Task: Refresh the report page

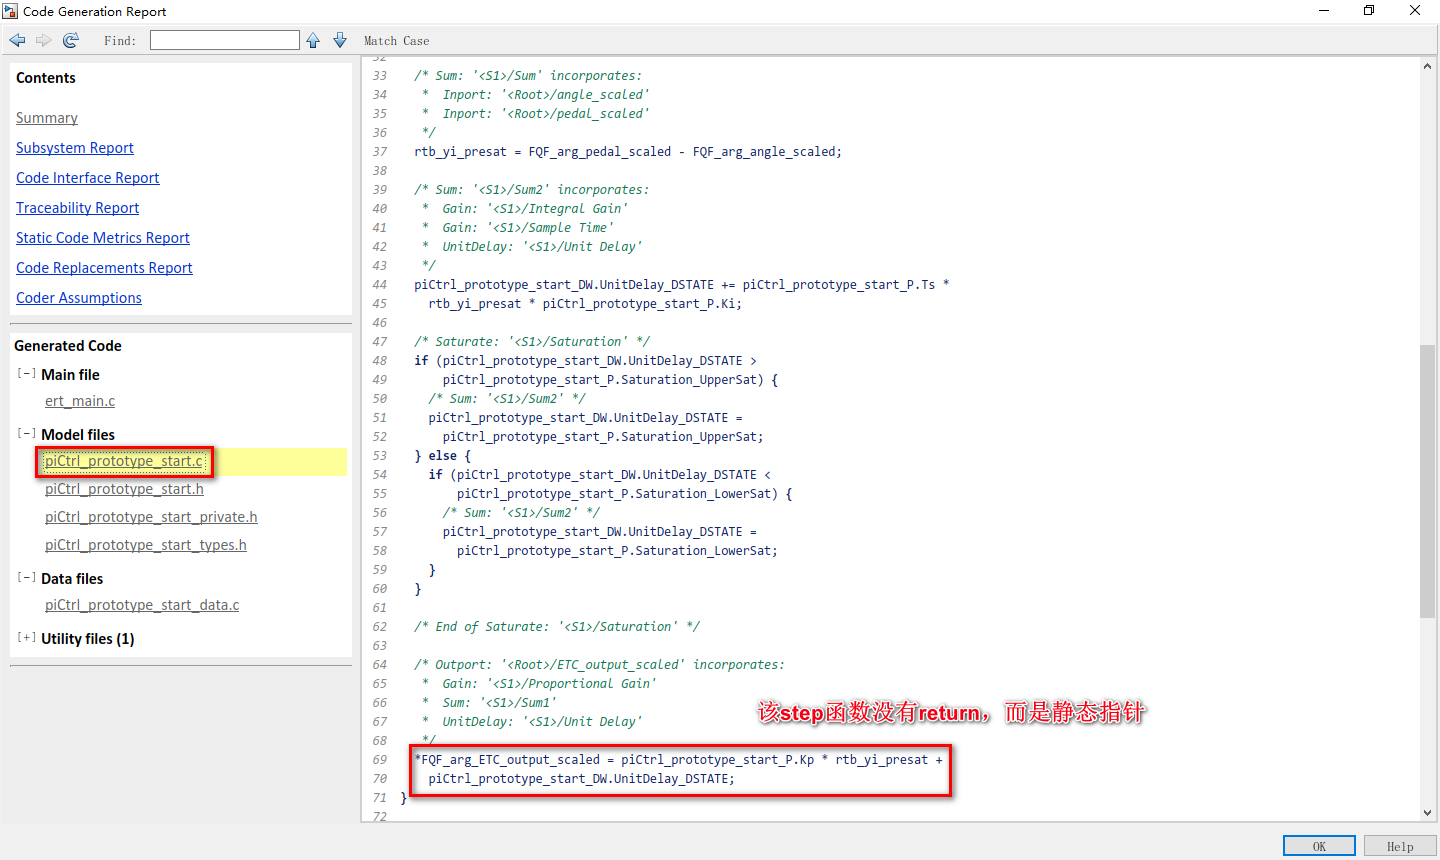Action: [x=69, y=40]
